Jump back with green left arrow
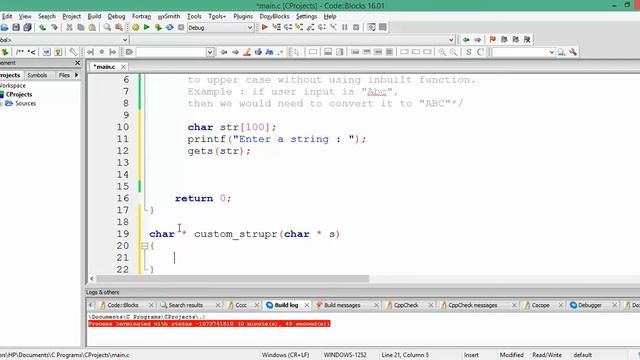 [x=466, y=40]
